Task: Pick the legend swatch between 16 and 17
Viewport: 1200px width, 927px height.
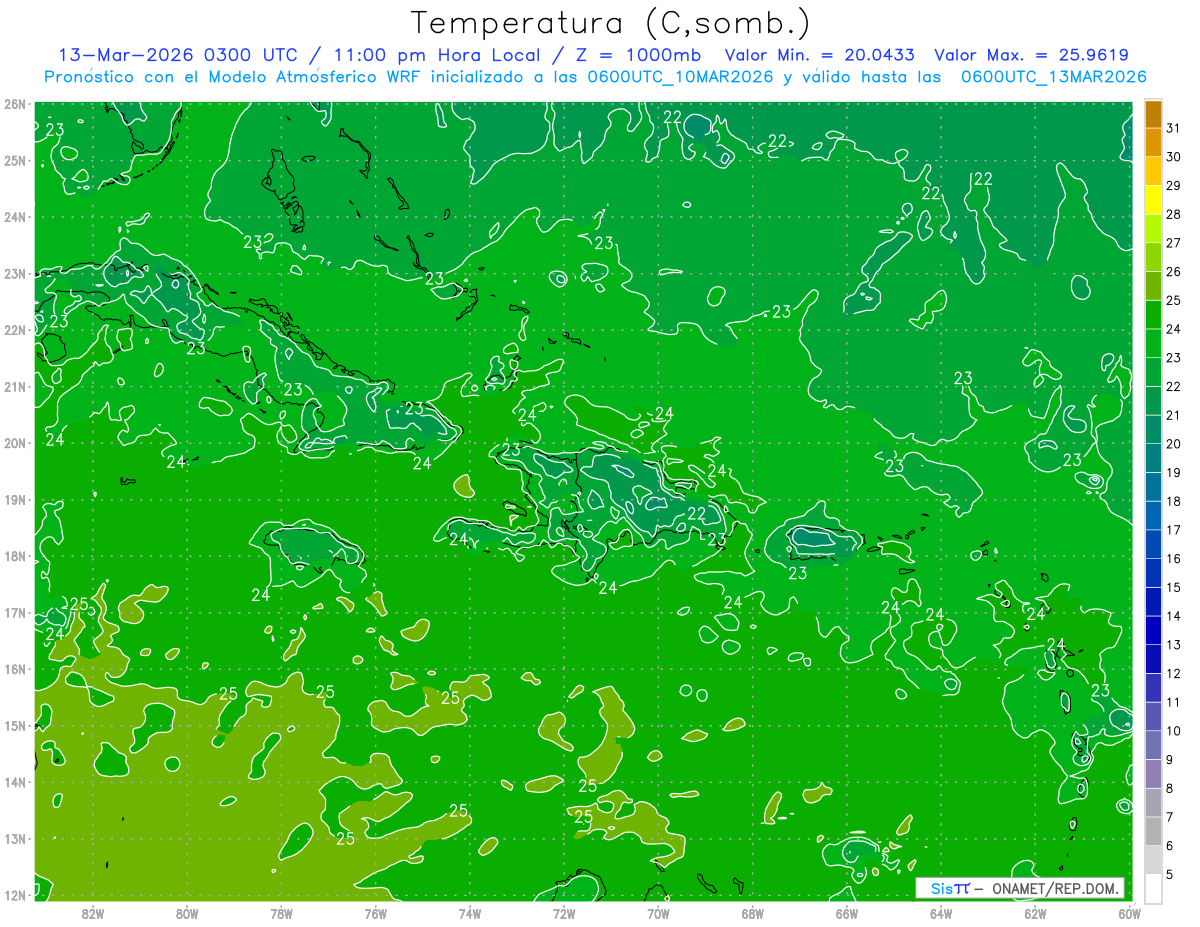Action: click(1153, 544)
